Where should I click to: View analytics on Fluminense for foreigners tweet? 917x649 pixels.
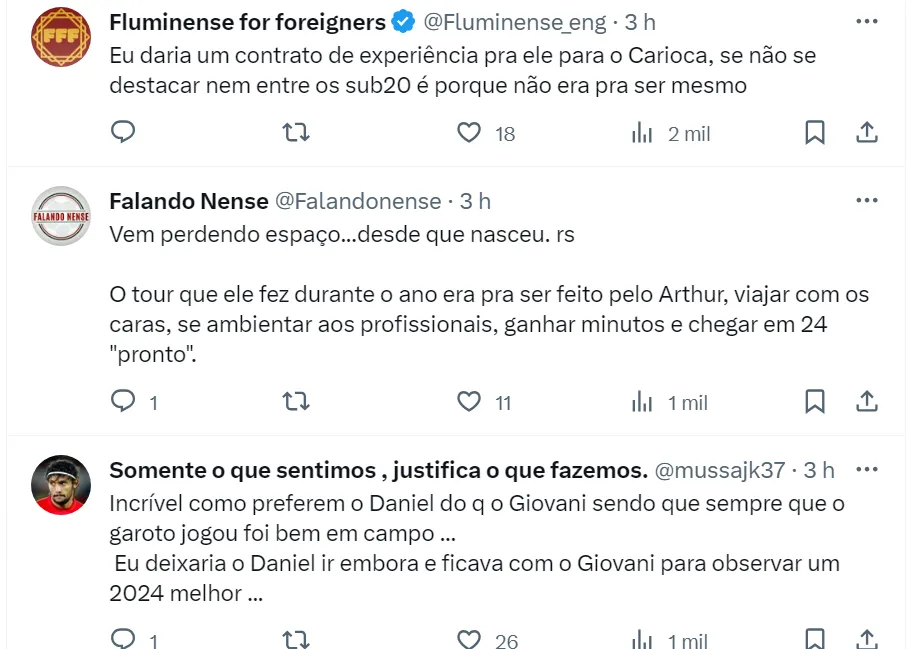click(642, 132)
